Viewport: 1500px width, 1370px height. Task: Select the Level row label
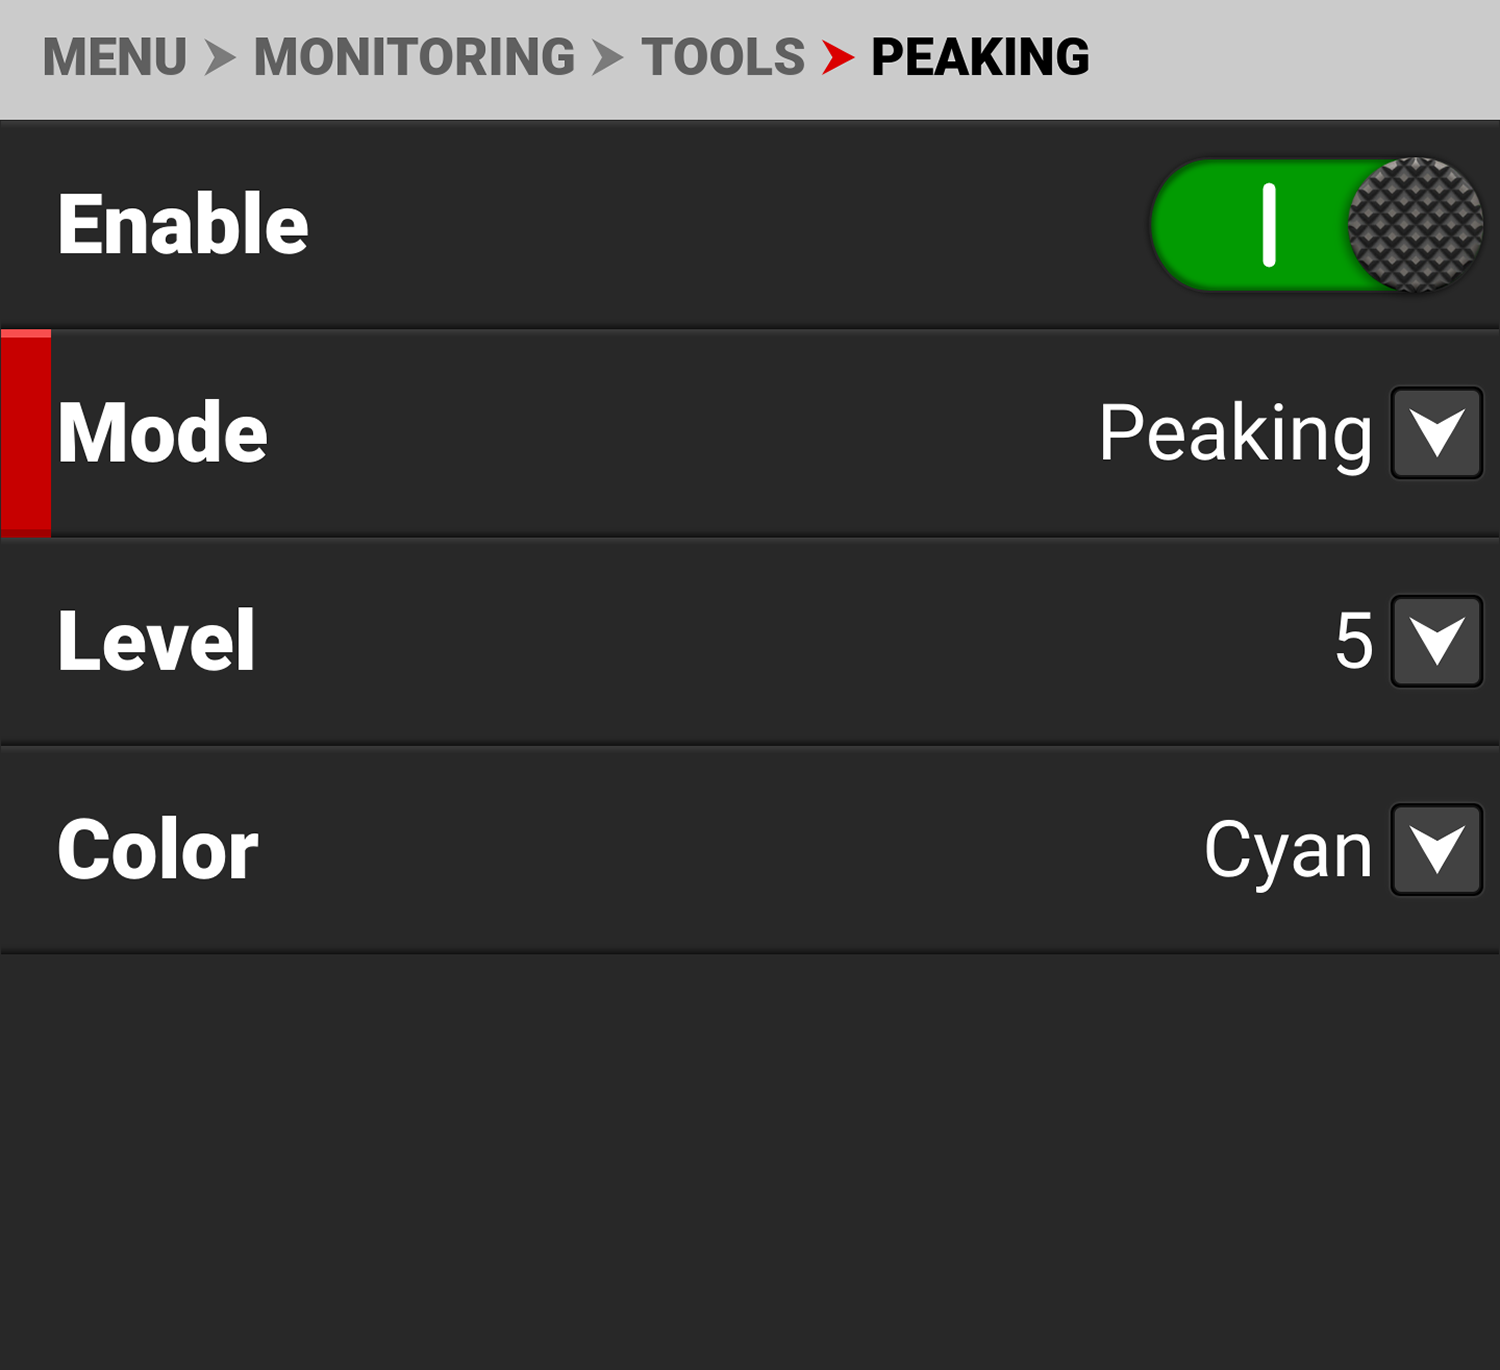pyautogui.click(x=157, y=641)
